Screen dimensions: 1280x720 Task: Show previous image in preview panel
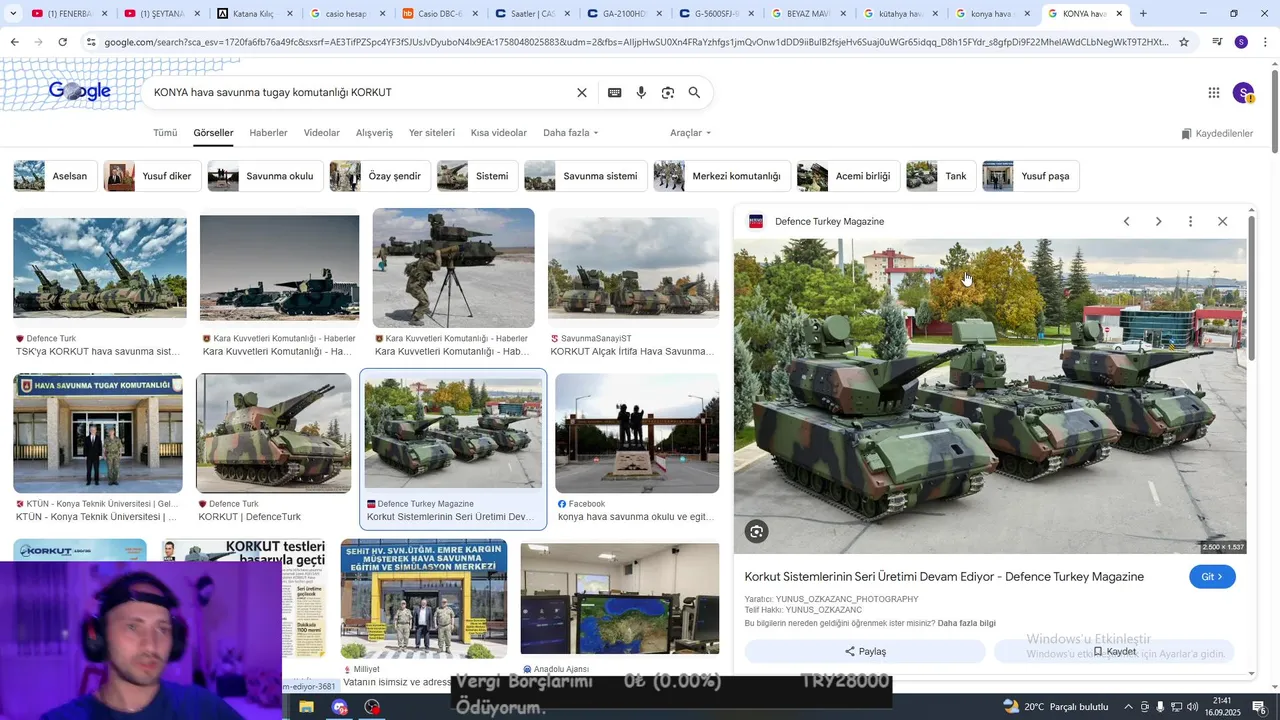[x=1126, y=221]
